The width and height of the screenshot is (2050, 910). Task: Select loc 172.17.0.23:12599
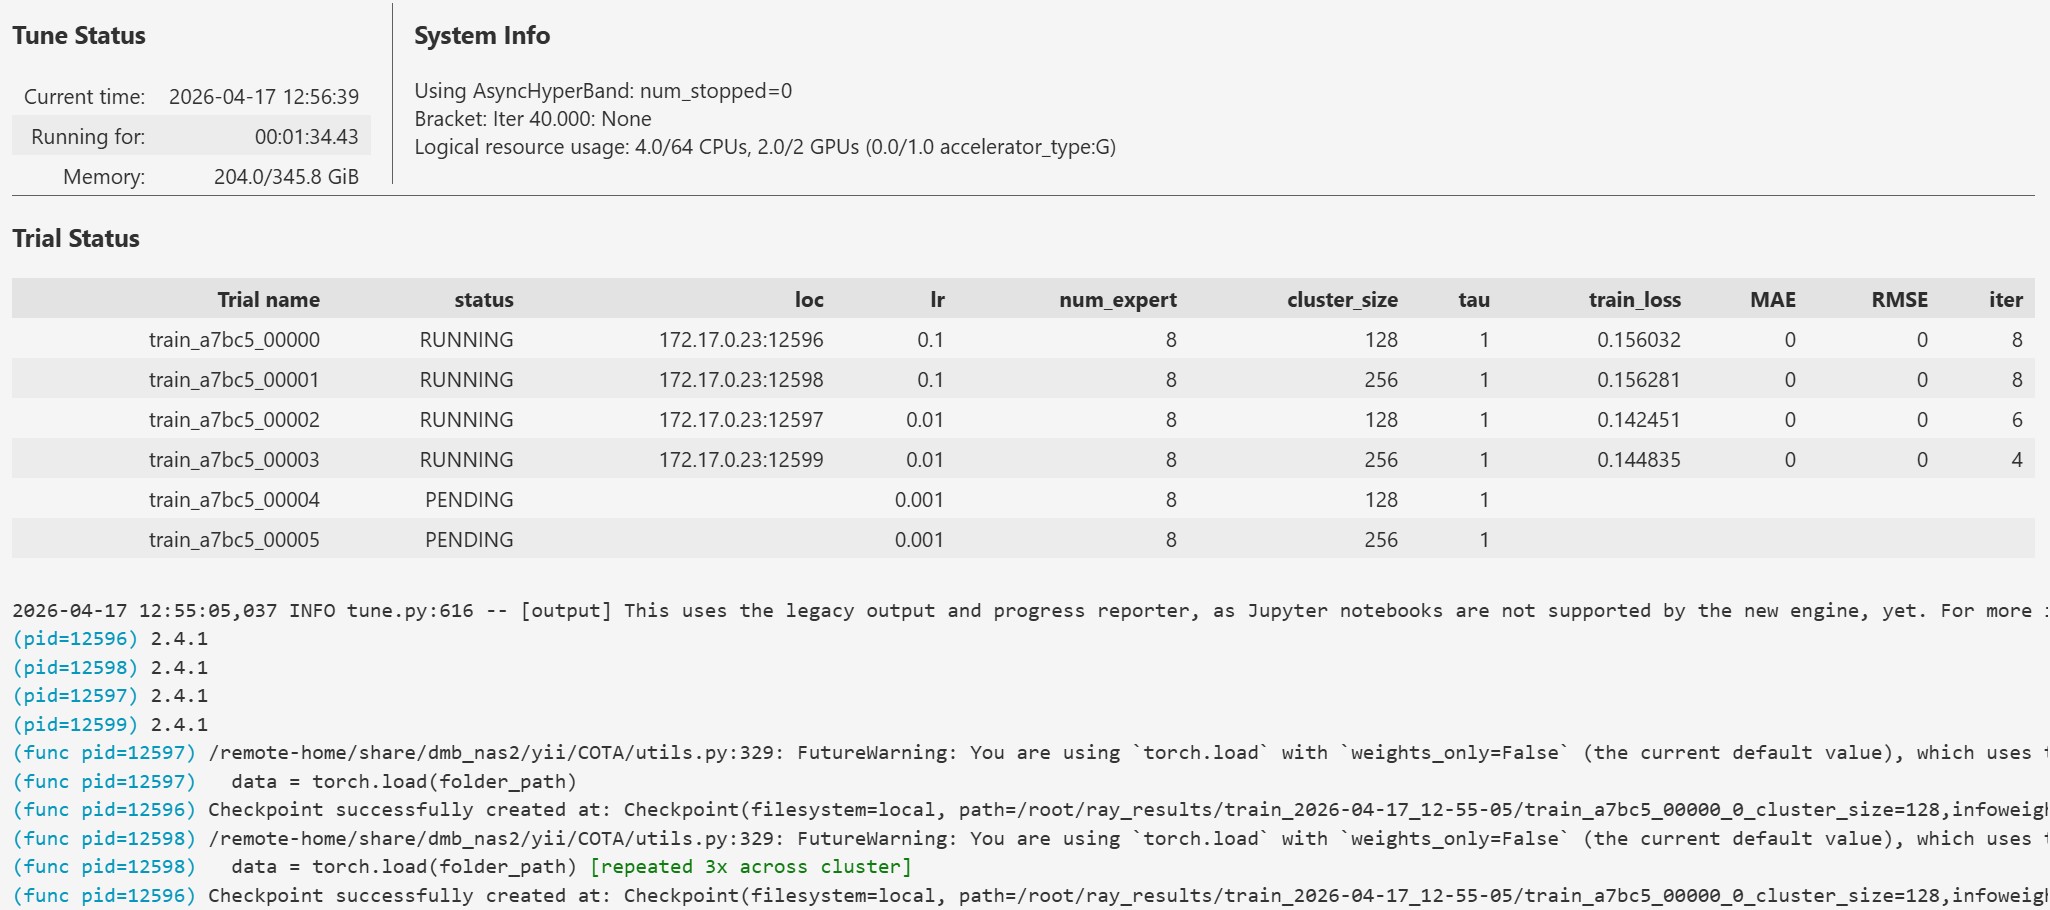pos(741,460)
